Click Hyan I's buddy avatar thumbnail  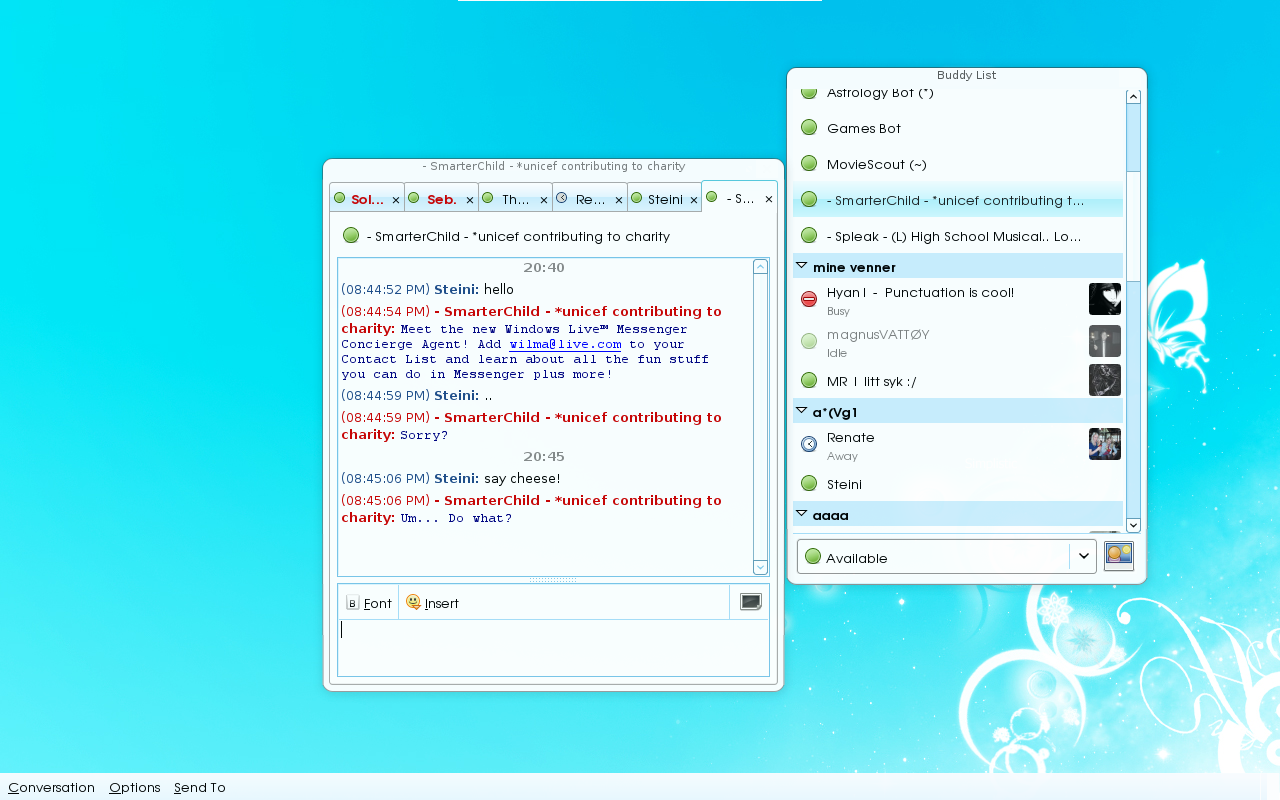1105,299
